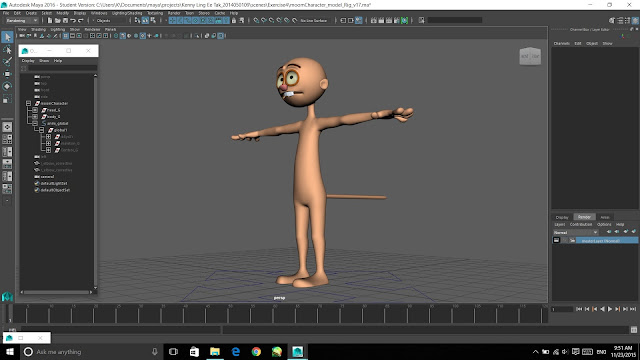Open File Explorer from the taskbar
The width and height of the screenshot is (640, 360).
click(x=215, y=351)
